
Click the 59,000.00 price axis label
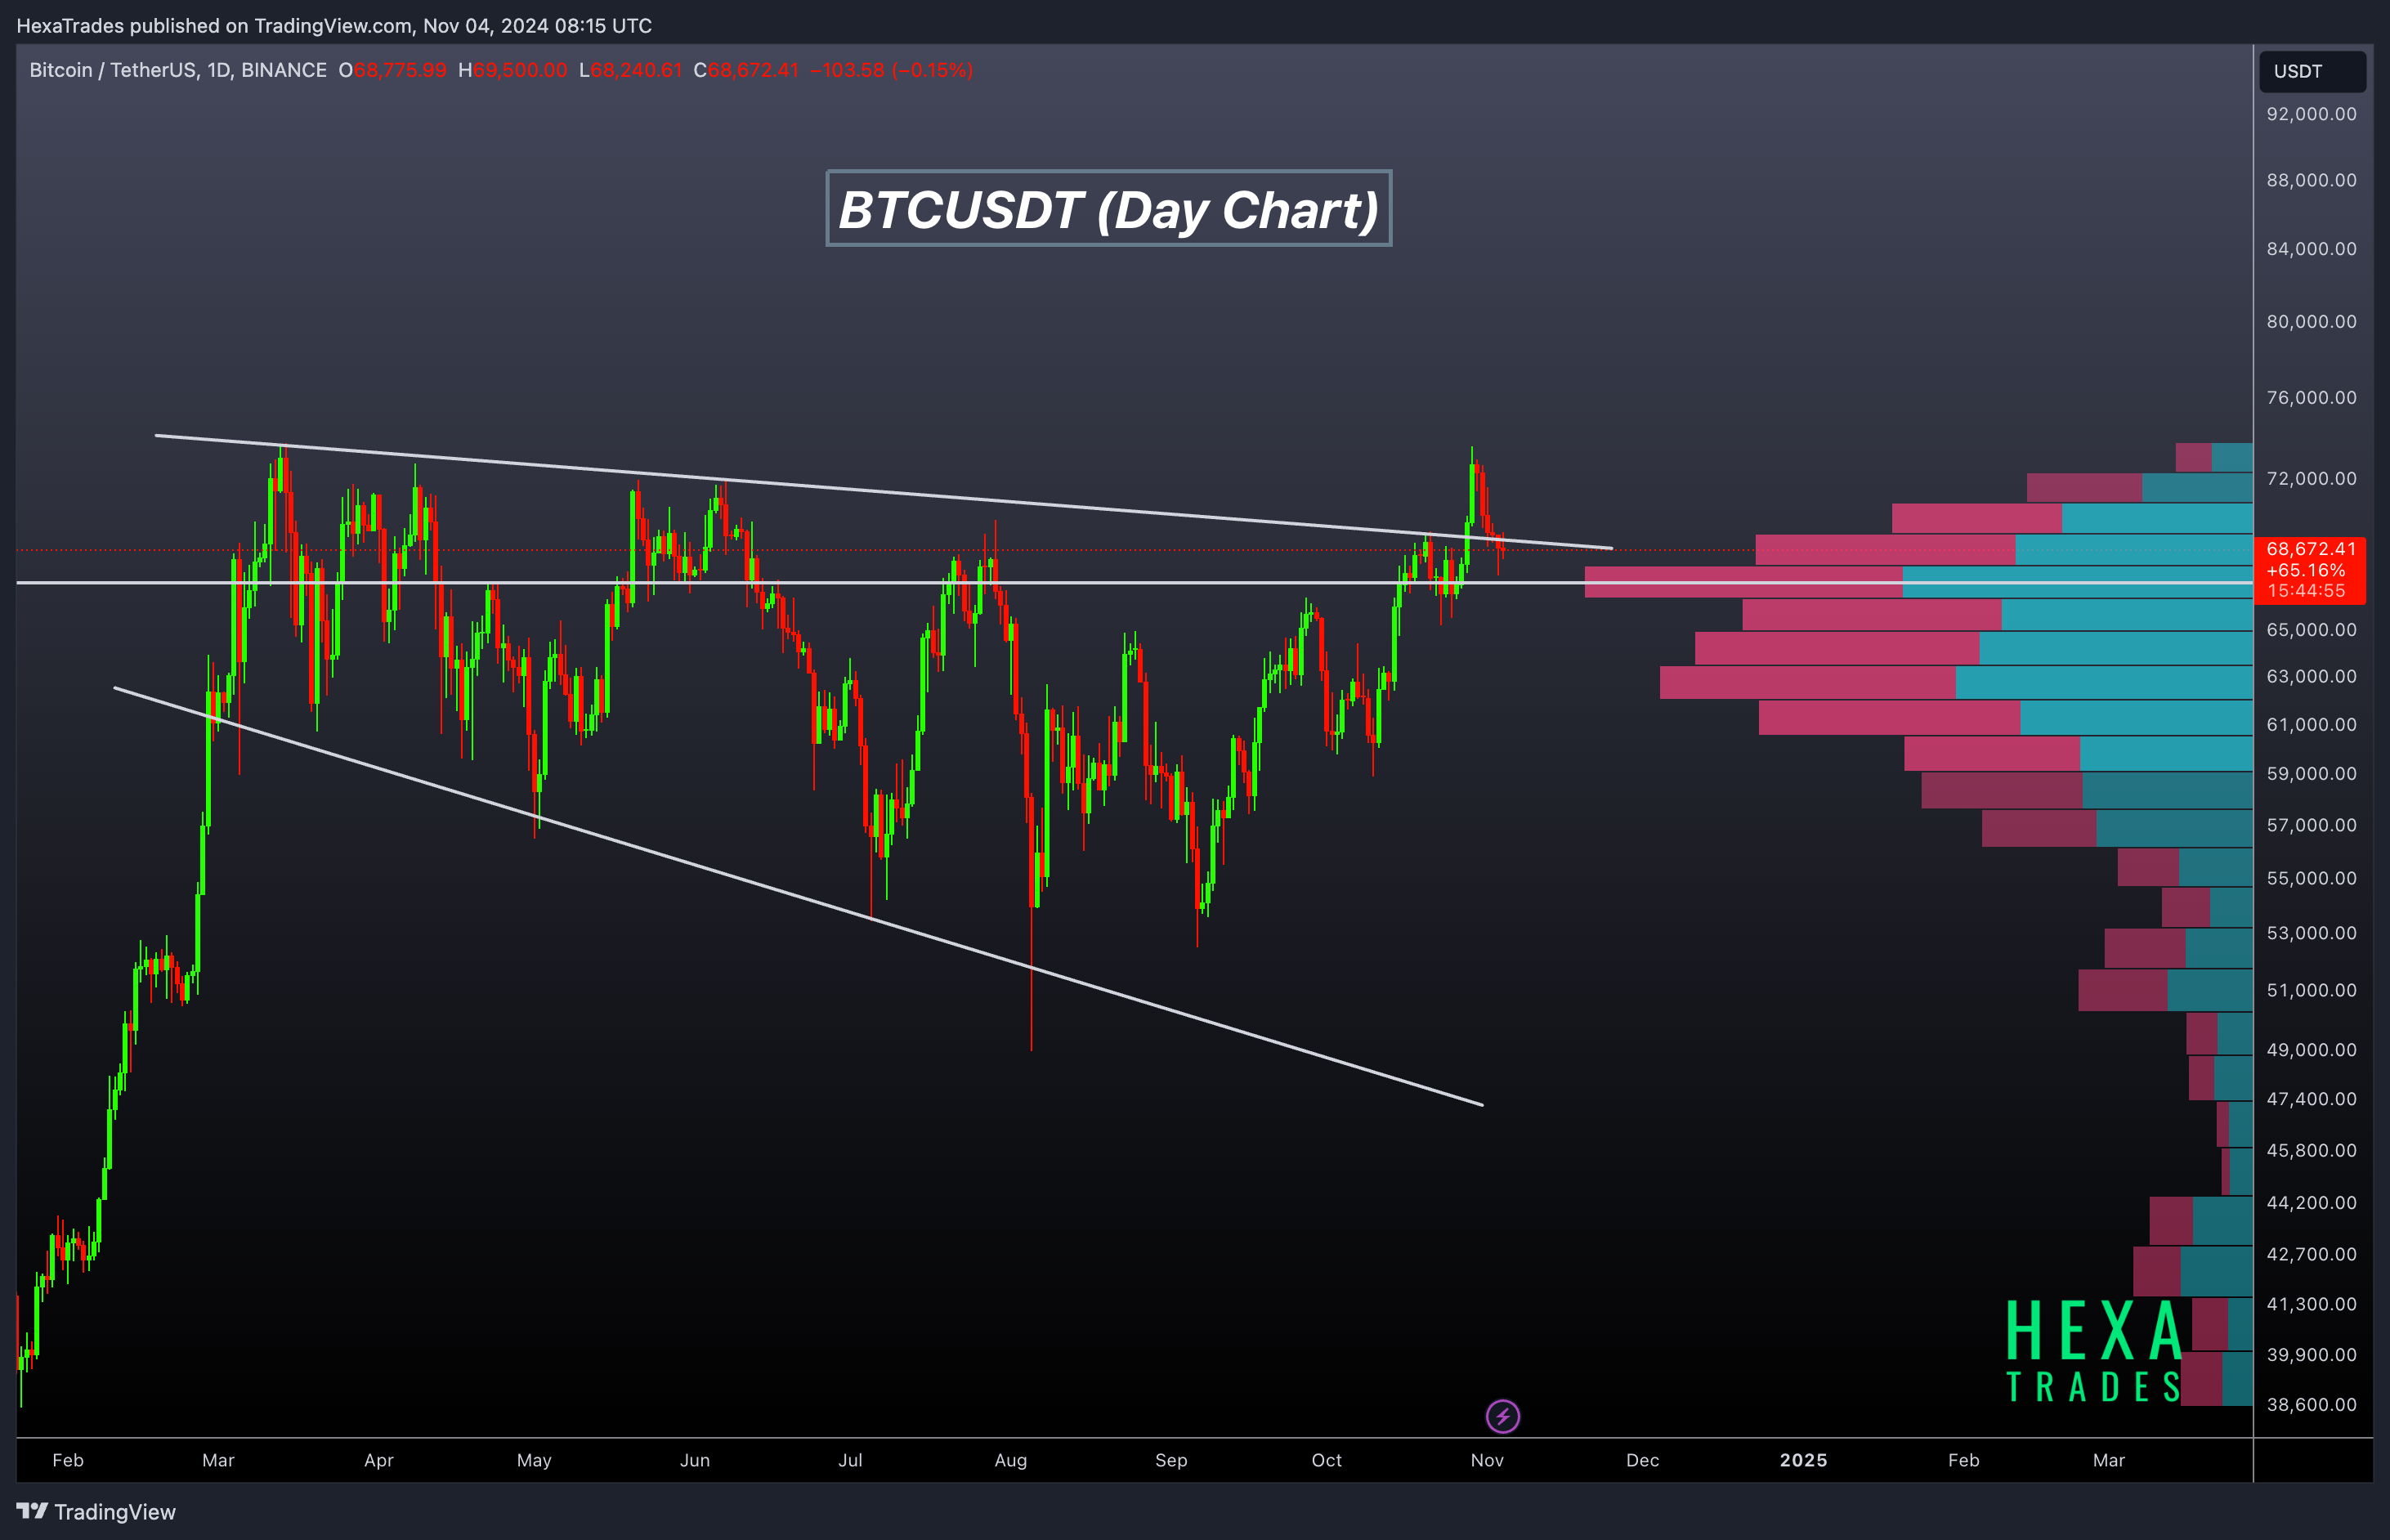coord(2311,773)
